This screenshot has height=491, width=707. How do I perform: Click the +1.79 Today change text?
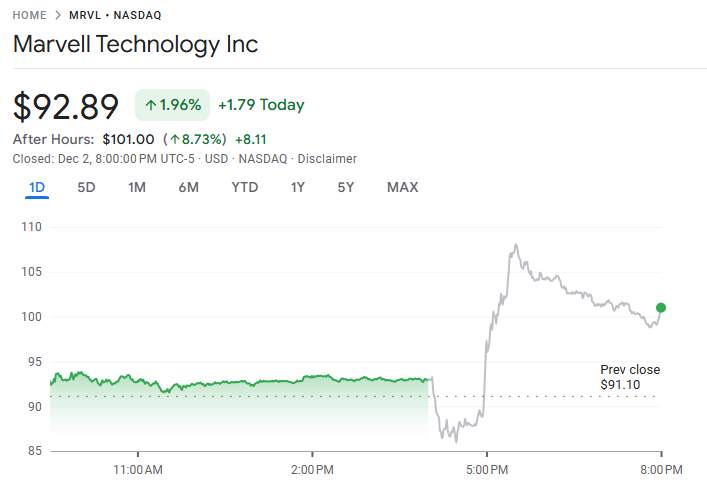(x=261, y=105)
